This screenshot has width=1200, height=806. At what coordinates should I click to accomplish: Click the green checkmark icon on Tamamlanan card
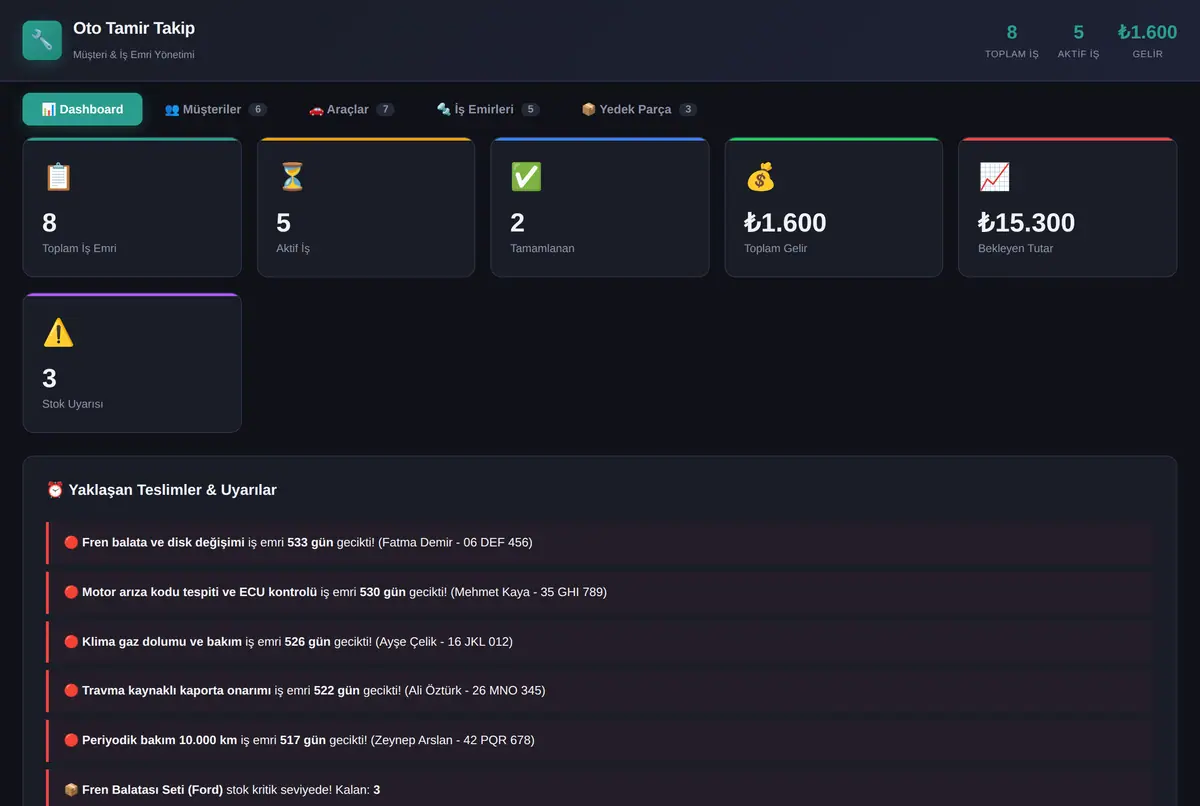(526, 178)
